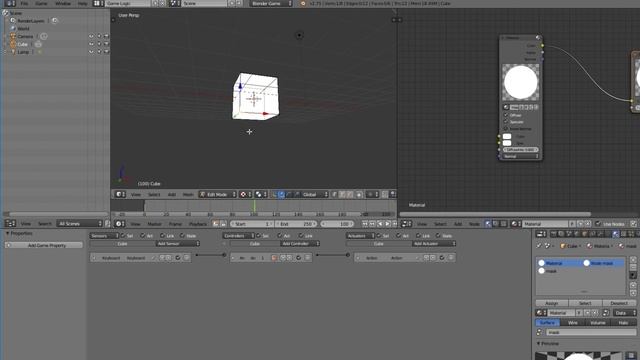The width and height of the screenshot is (640, 360).
Task: Open the Add Actuator dropdown
Action: tap(434, 244)
